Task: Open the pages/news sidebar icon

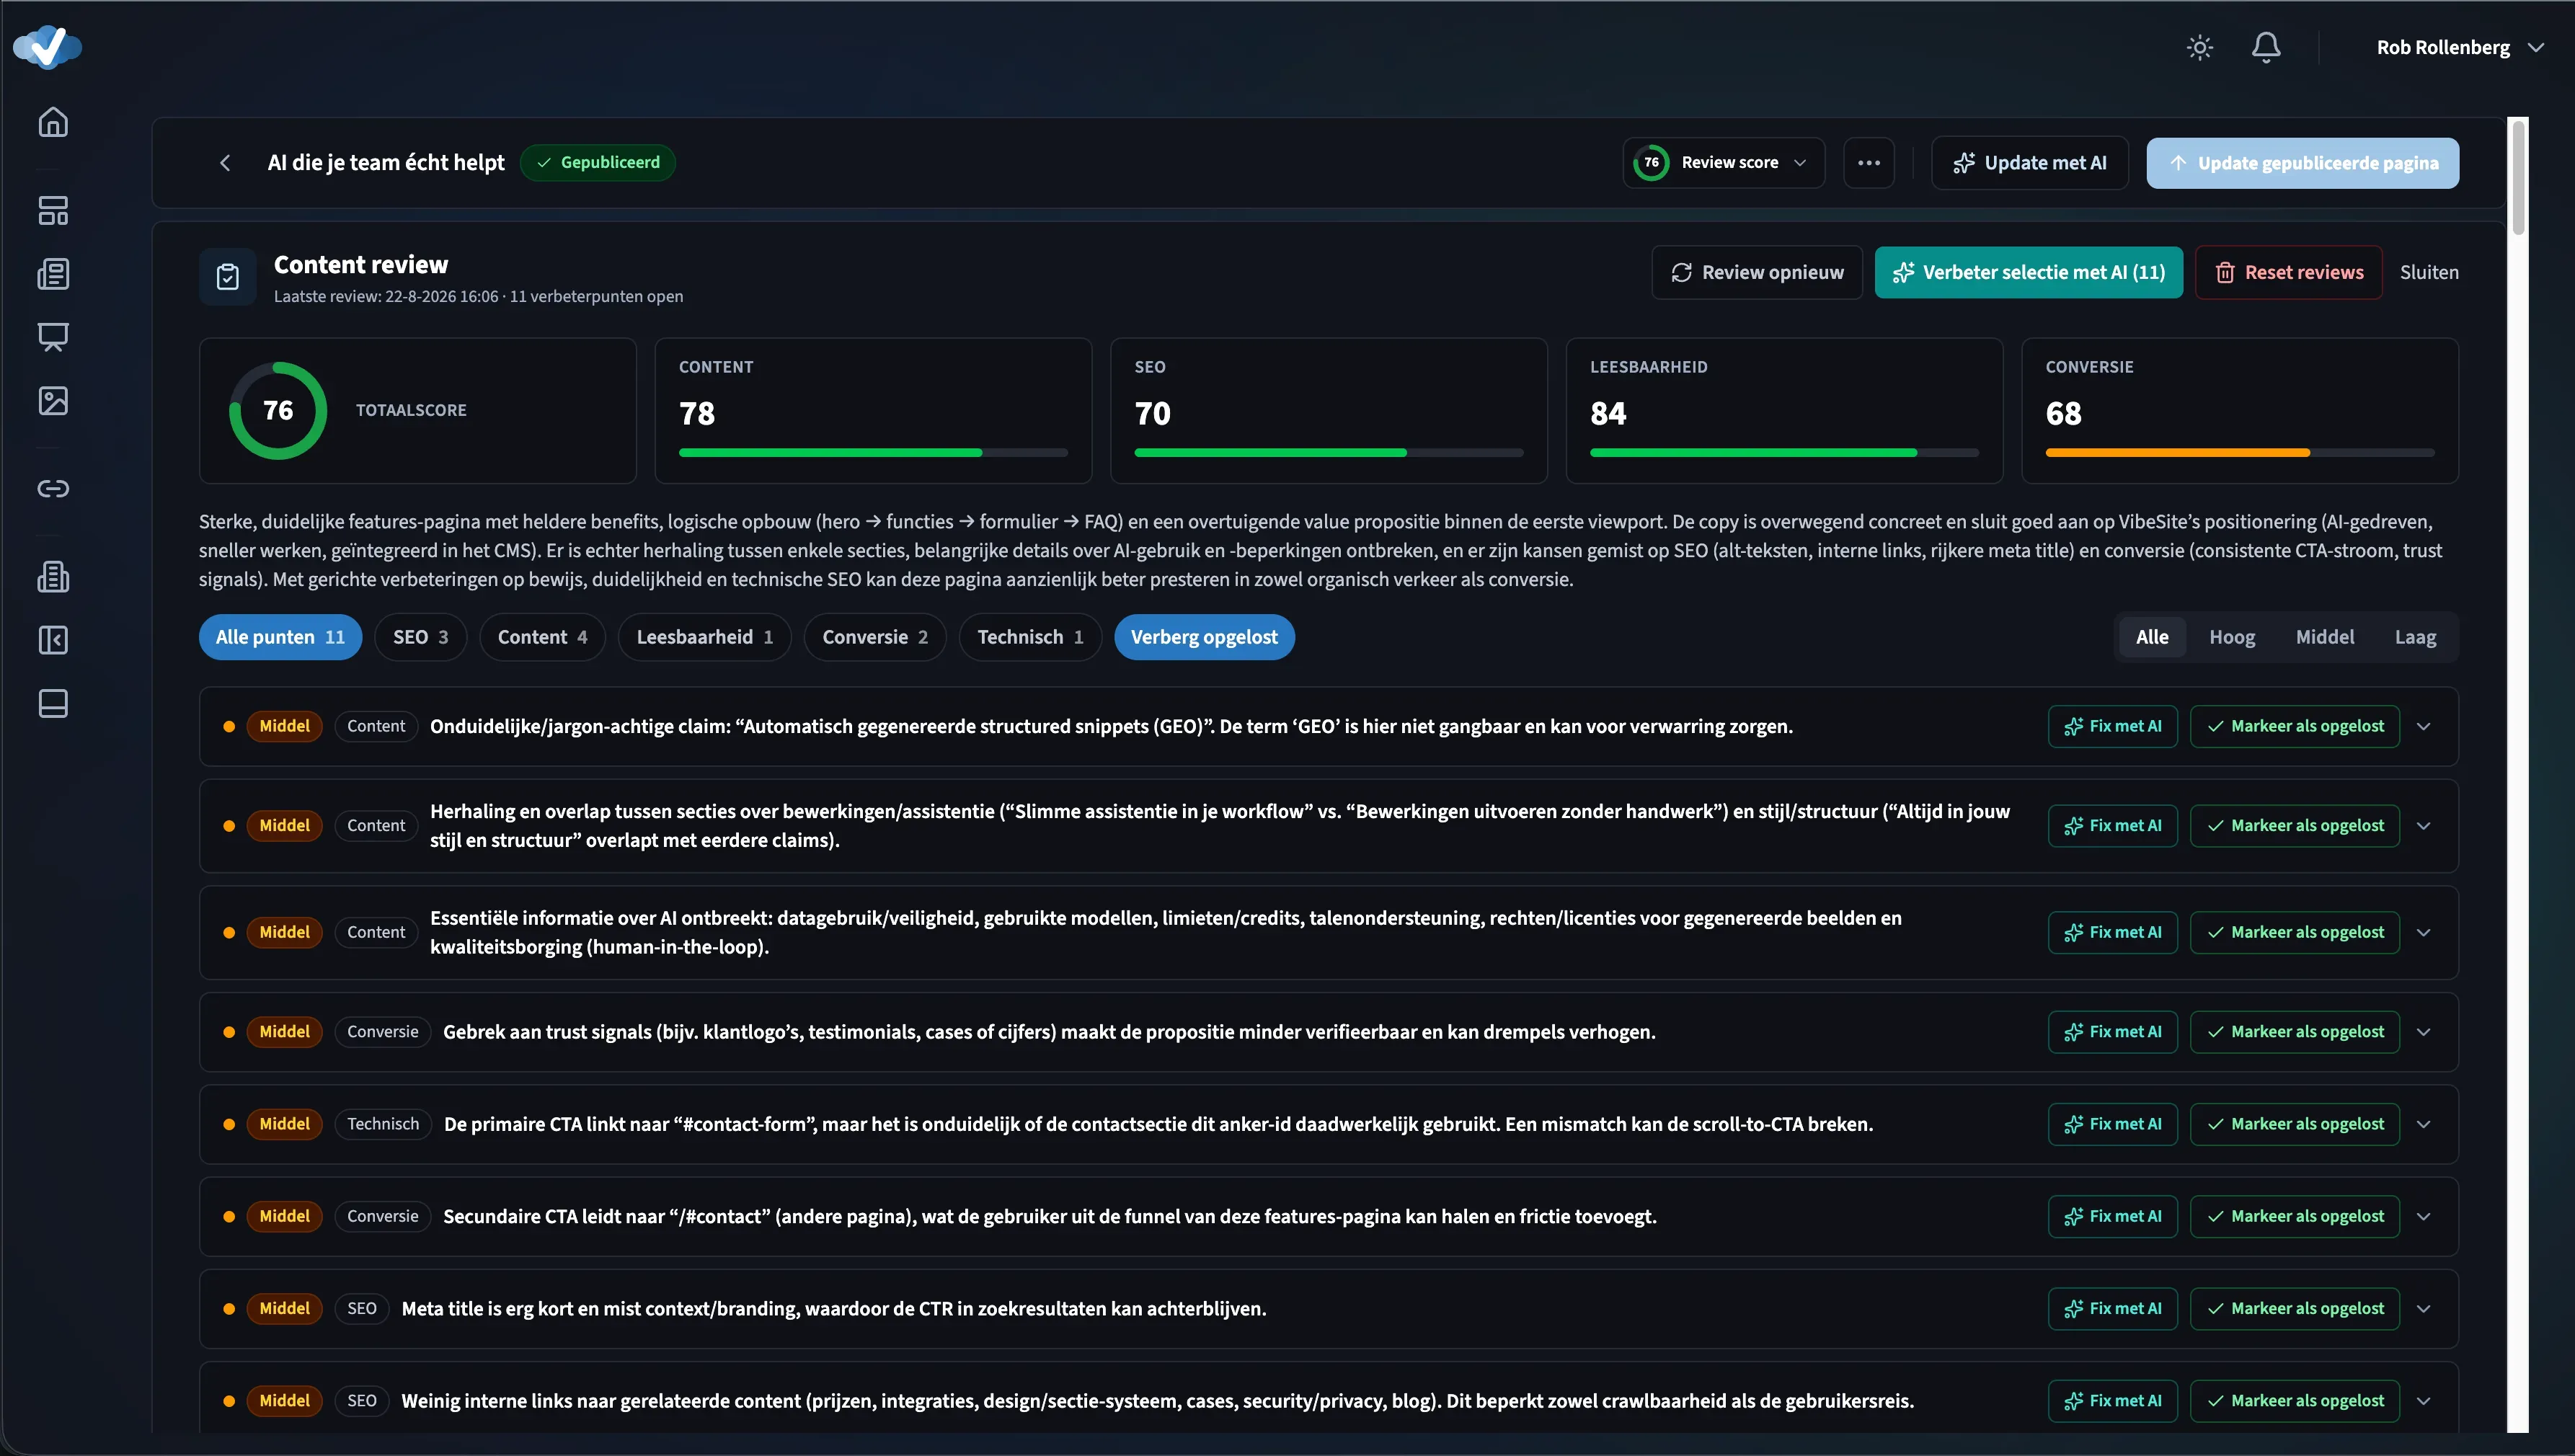Action: [x=53, y=274]
